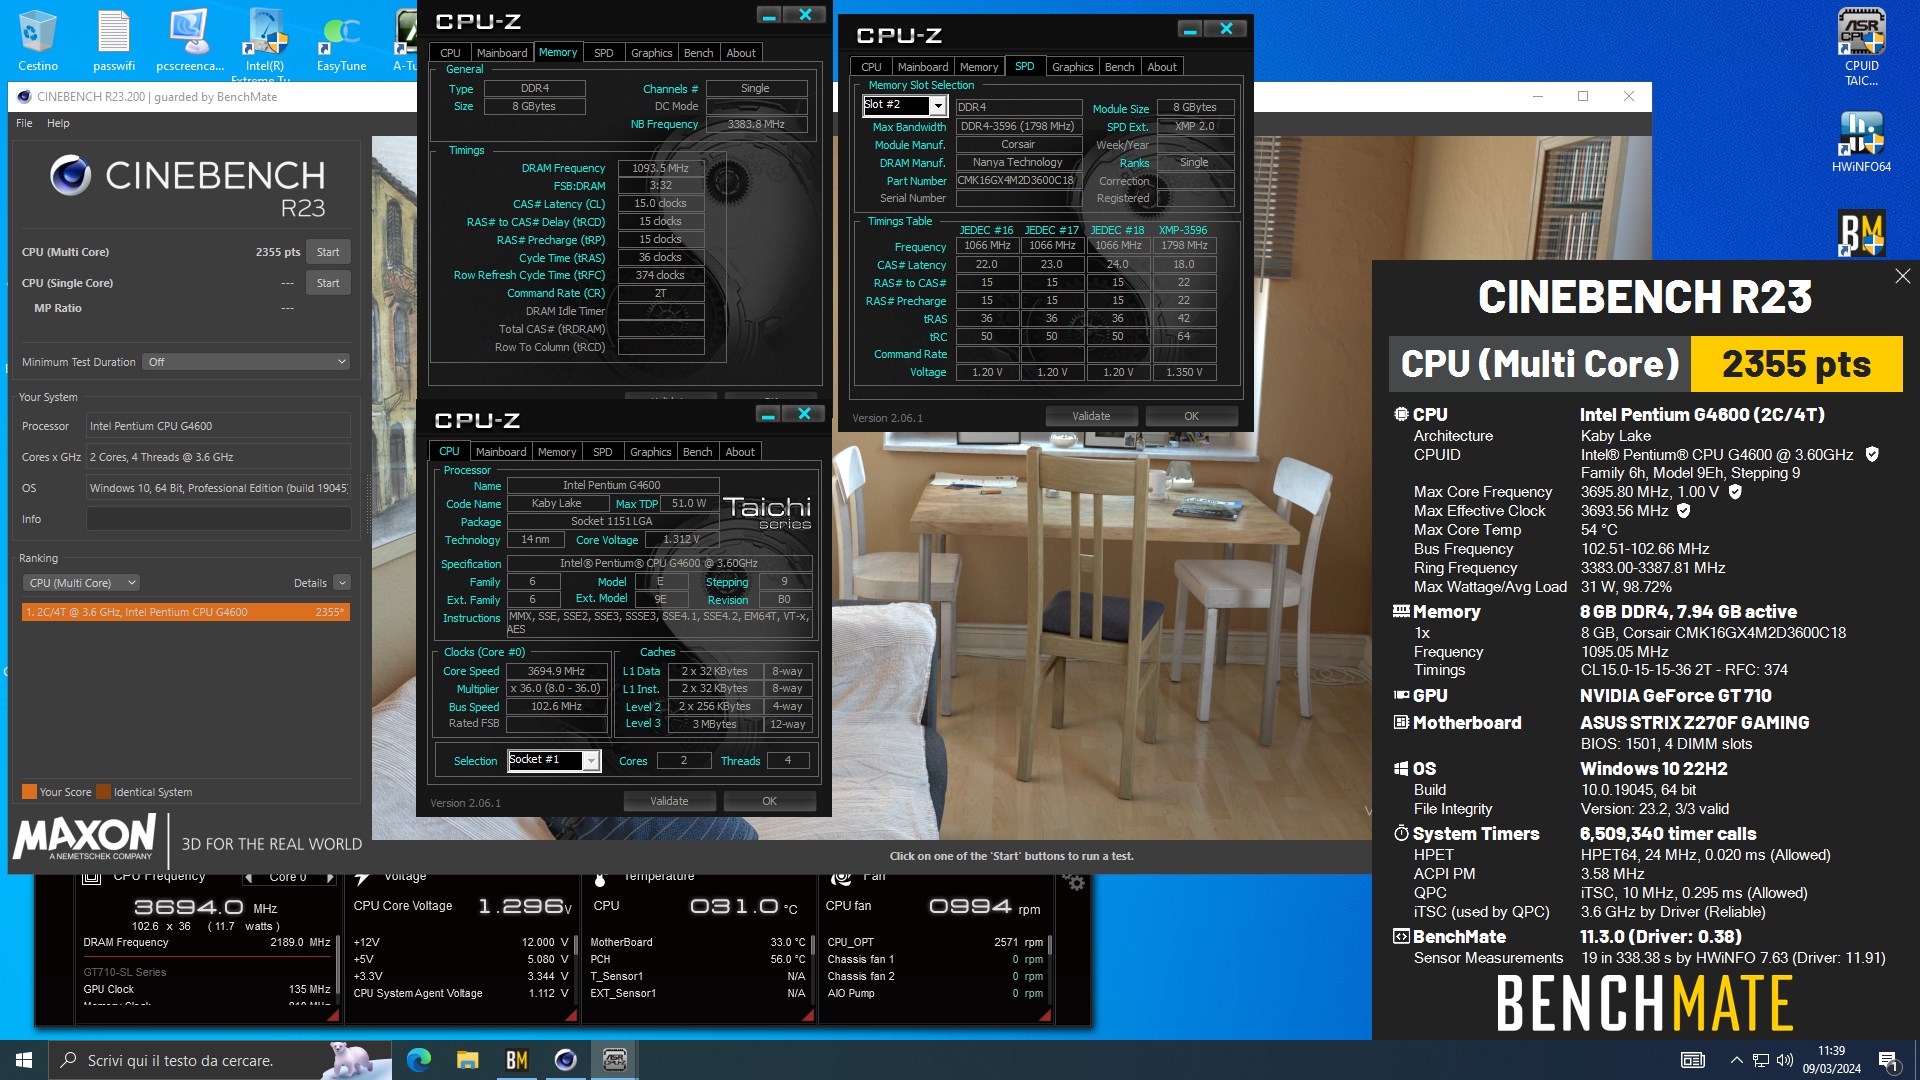Image resolution: width=1920 pixels, height=1080 pixels.
Task: Open the Windows Start menu
Action: pos(24,1060)
